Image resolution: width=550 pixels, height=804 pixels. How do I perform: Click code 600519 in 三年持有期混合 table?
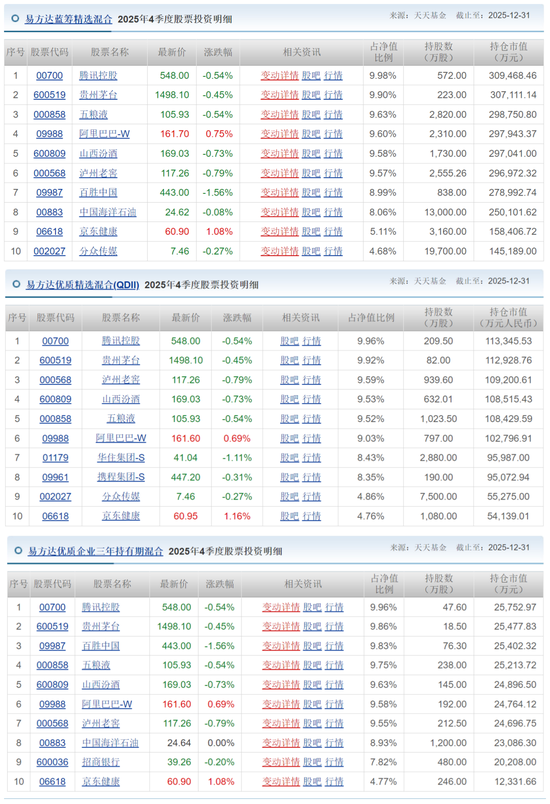(x=52, y=627)
